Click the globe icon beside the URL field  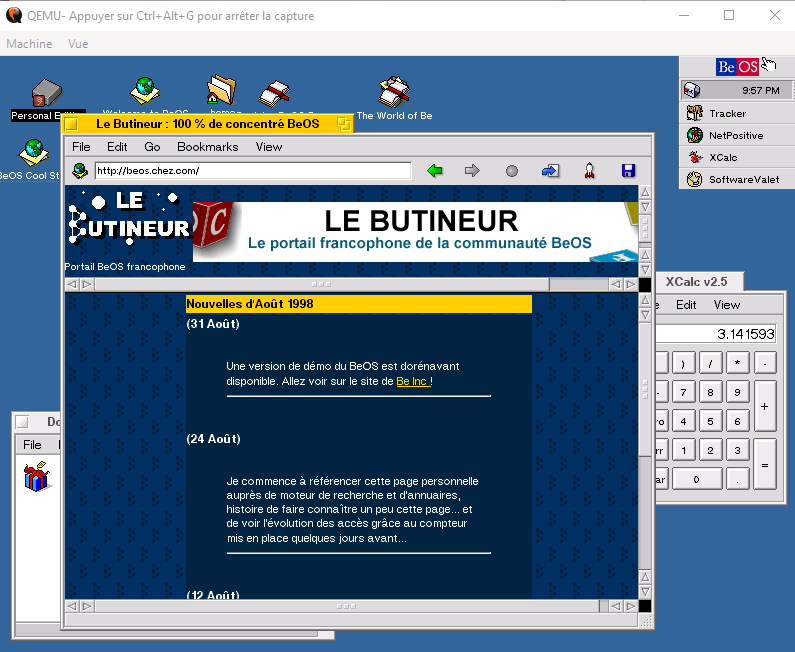tap(80, 171)
